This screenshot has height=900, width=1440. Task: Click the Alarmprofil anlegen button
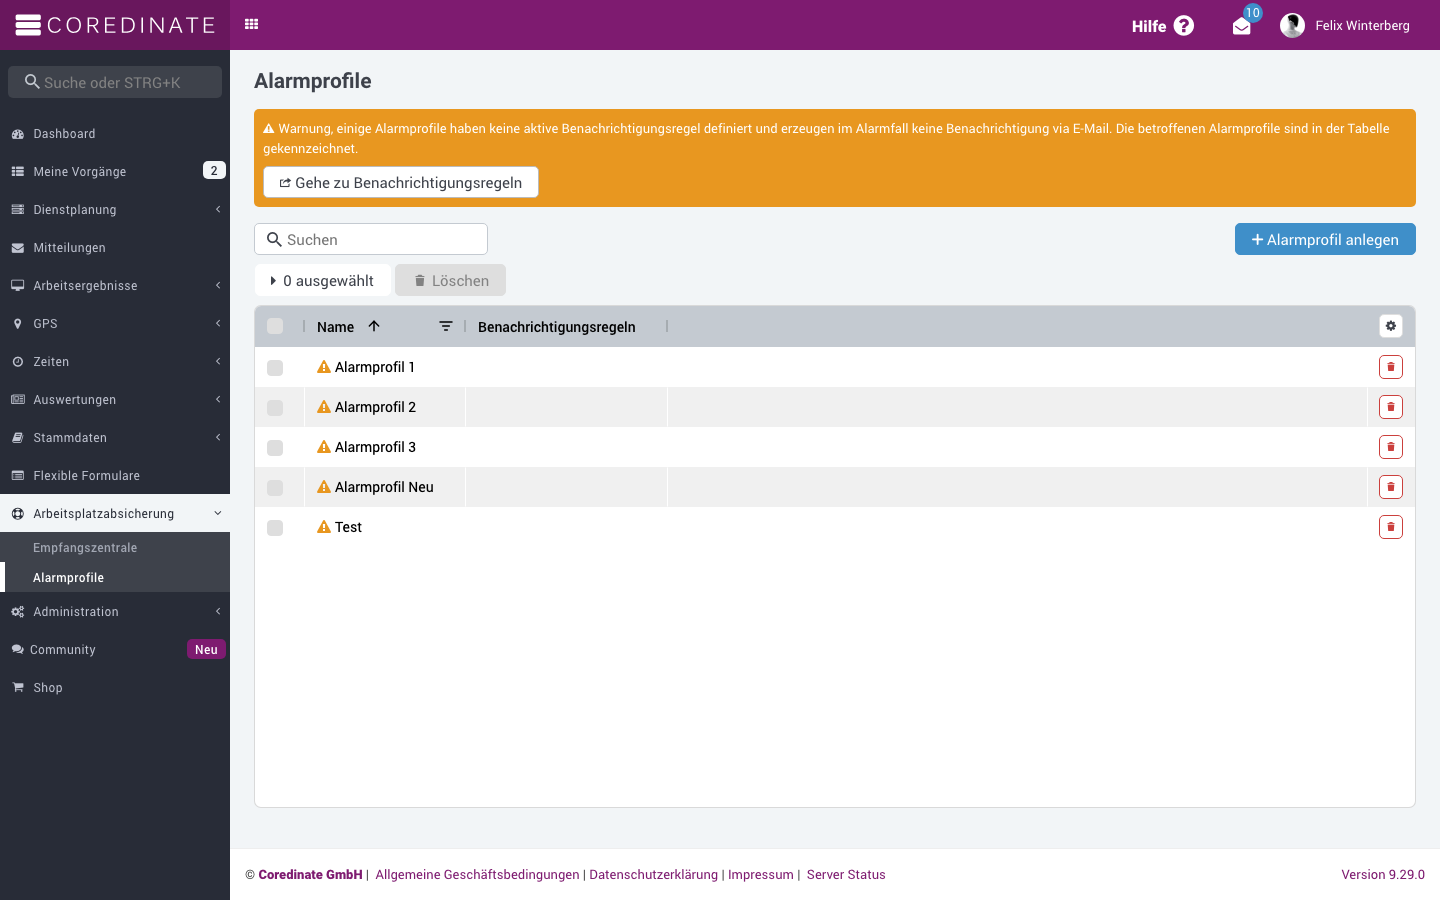coord(1325,239)
